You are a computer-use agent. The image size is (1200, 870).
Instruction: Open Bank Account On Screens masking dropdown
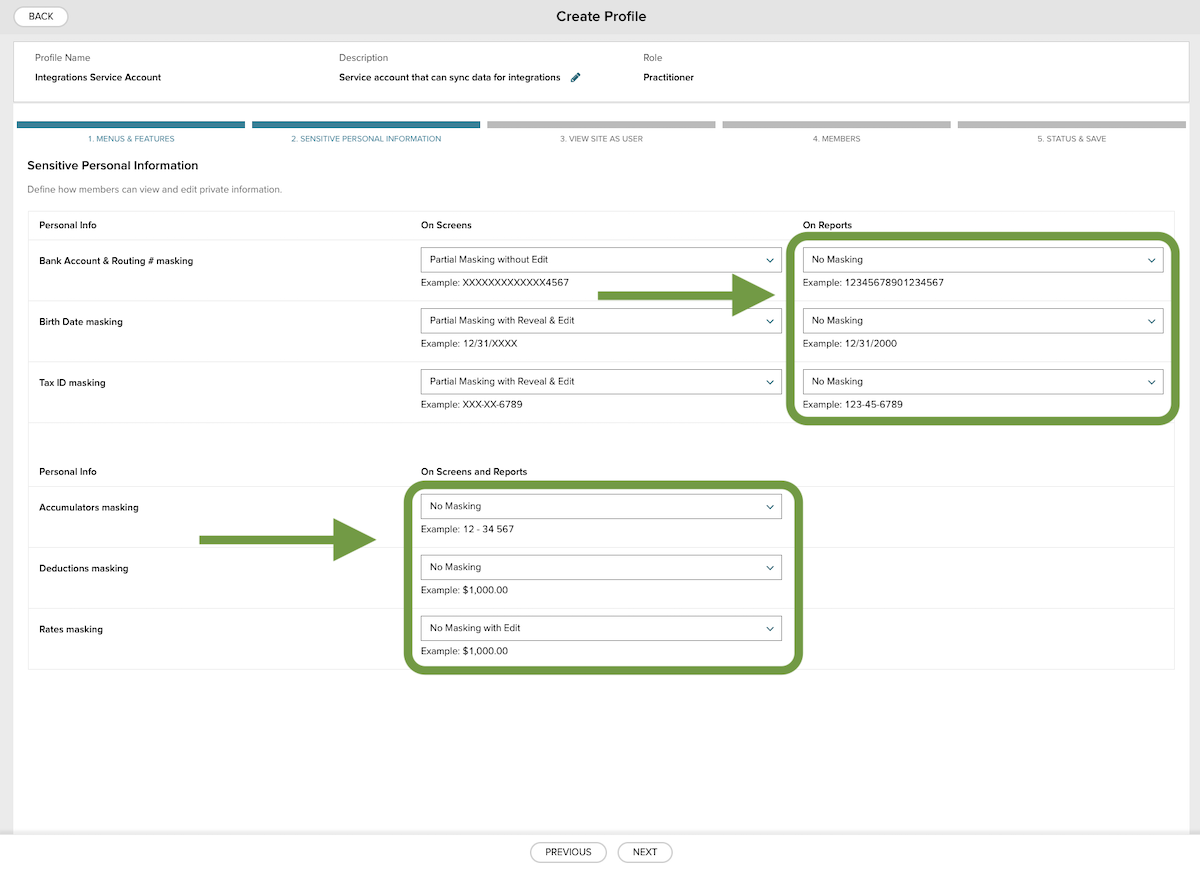600,260
